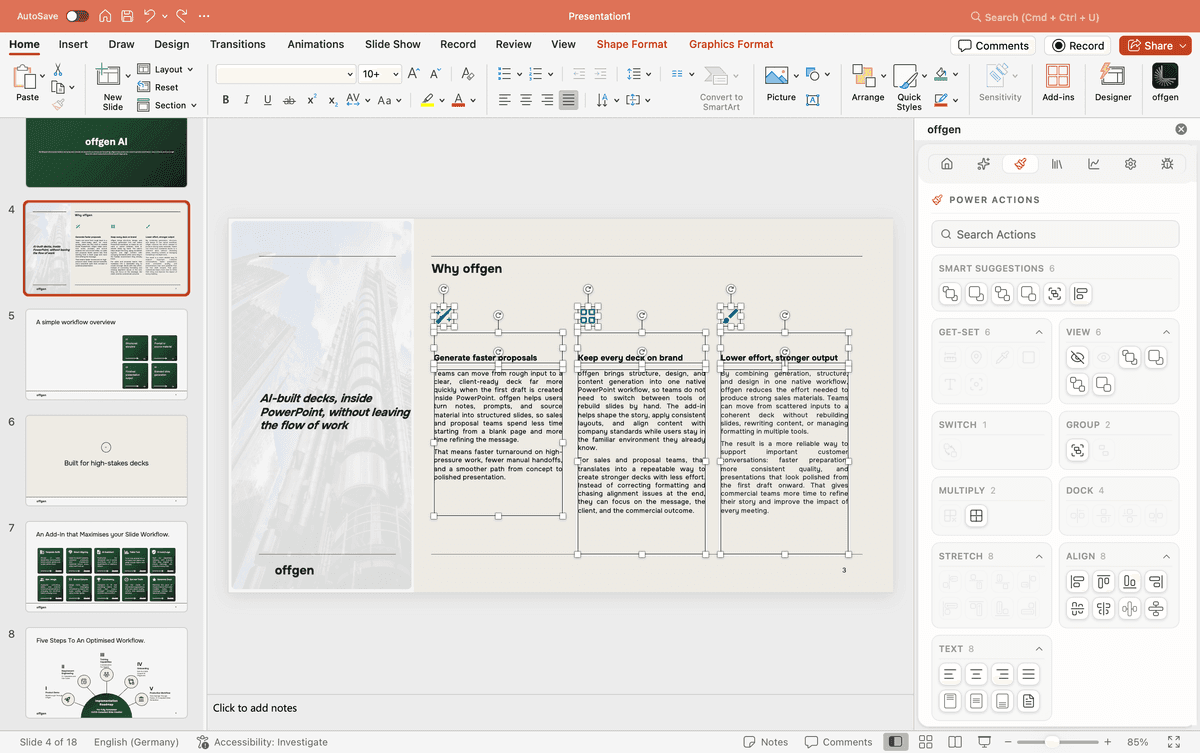Open the offgen bug report tab
1200x753 pixels.
1167,164
